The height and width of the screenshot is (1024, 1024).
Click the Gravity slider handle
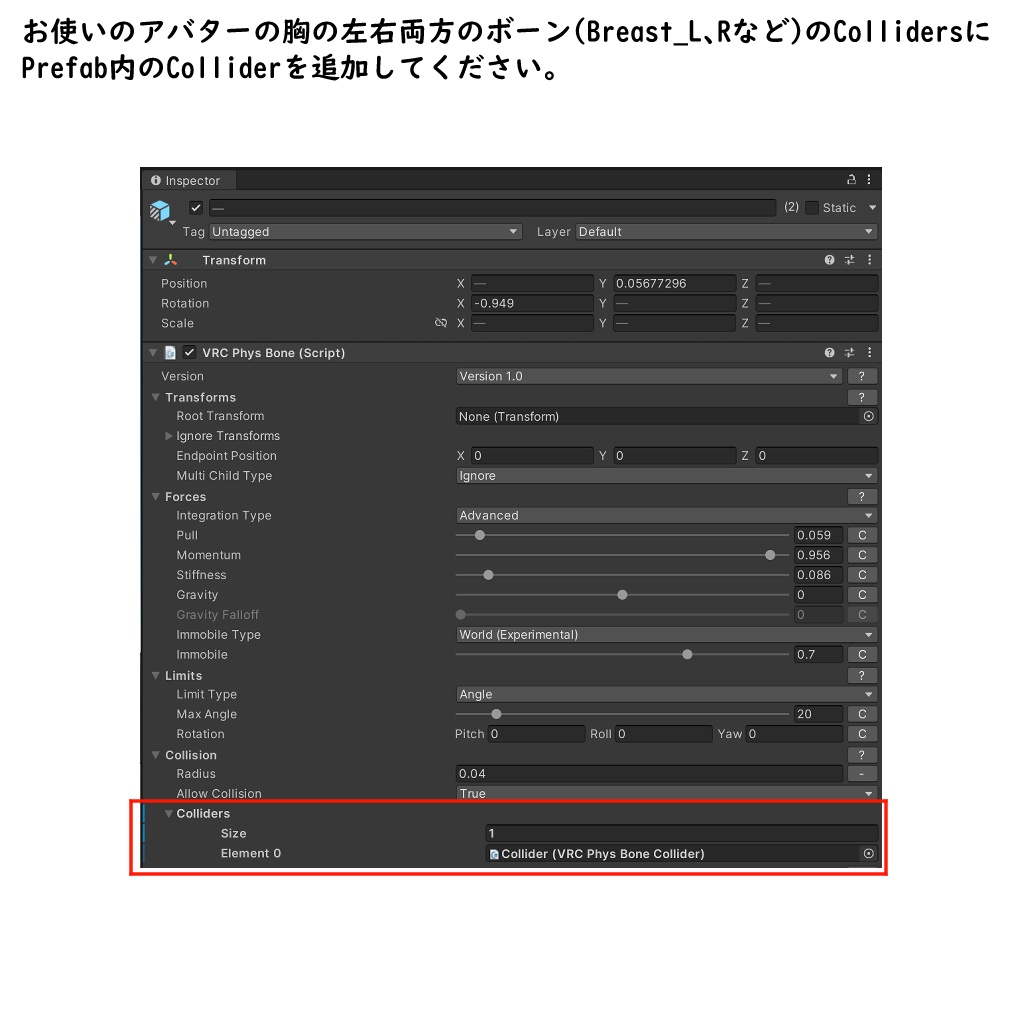pyautogui.click(x=622, y=595)
